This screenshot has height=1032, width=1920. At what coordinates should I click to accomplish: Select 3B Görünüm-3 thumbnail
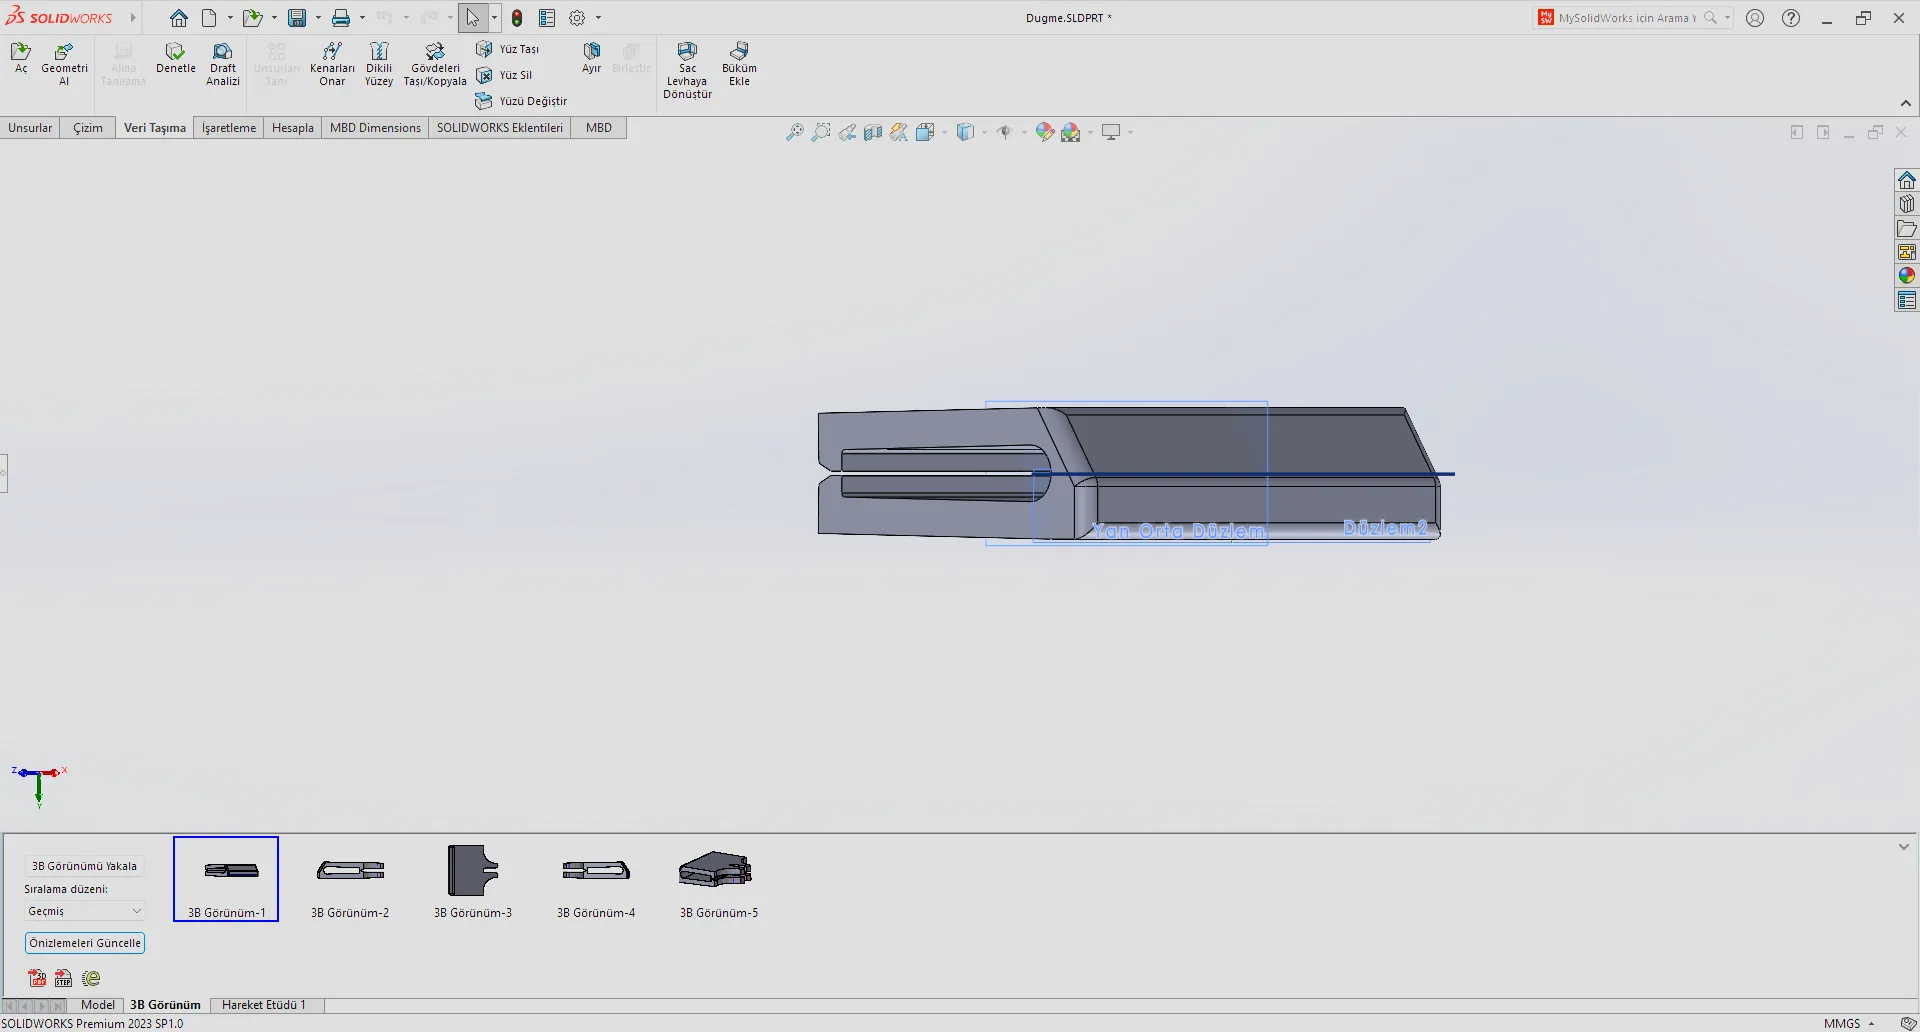click(x=473, y=880)
